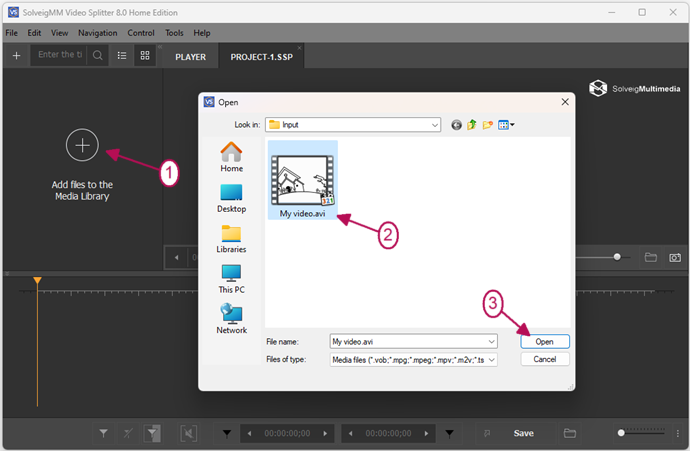
Task: Open the Tools menu
Action: coord(174,33)
